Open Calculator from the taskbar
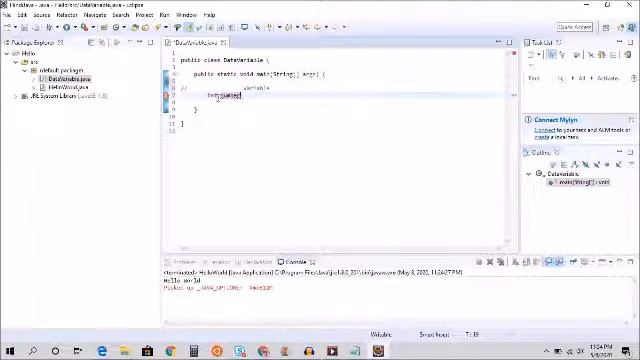The image size is (640, 360). pos(194,351)
